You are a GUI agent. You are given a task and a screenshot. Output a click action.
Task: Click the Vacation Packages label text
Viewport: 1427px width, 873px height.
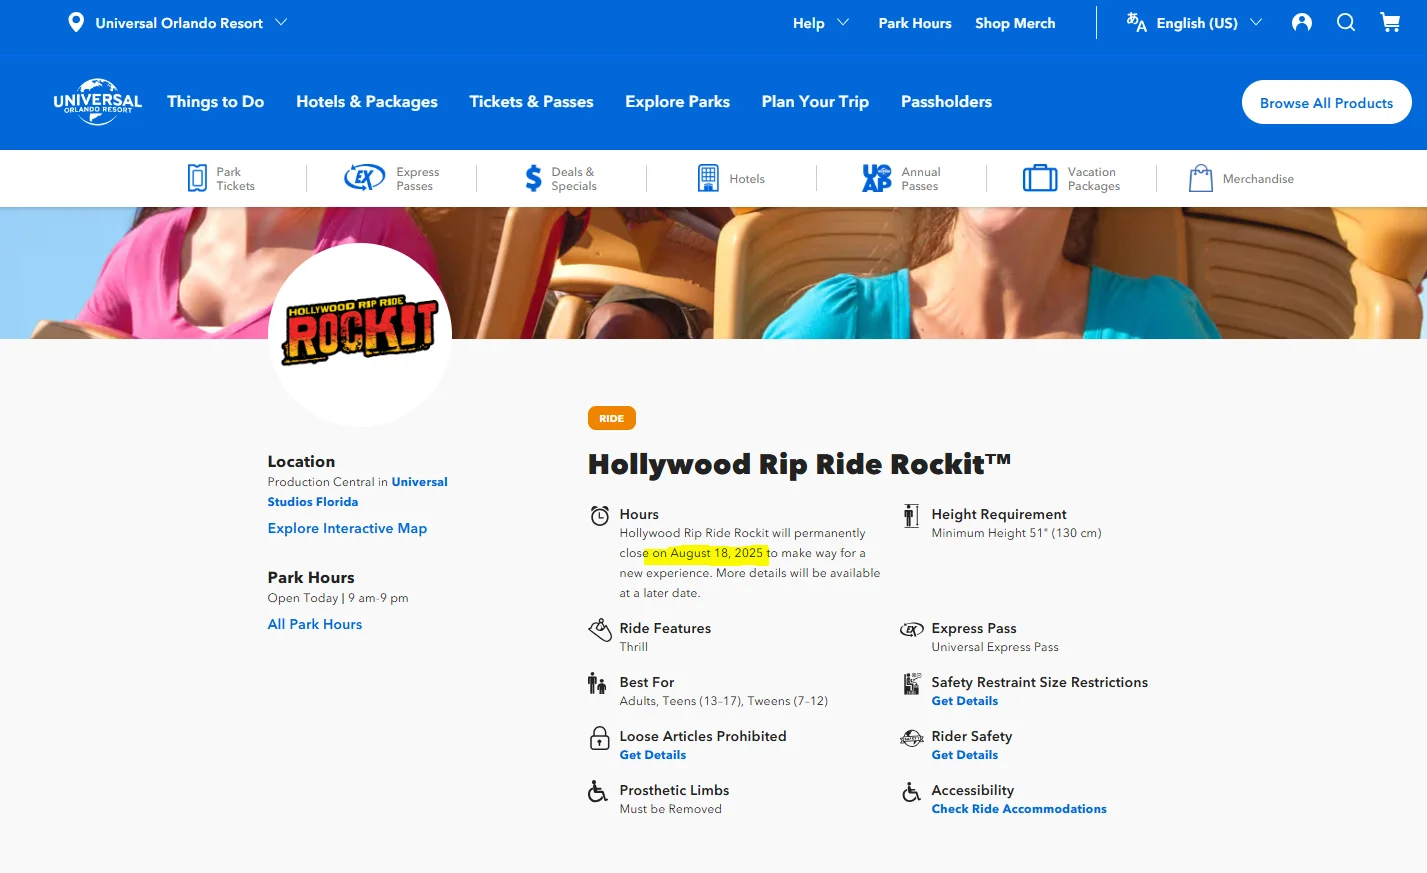(1094, 179)
